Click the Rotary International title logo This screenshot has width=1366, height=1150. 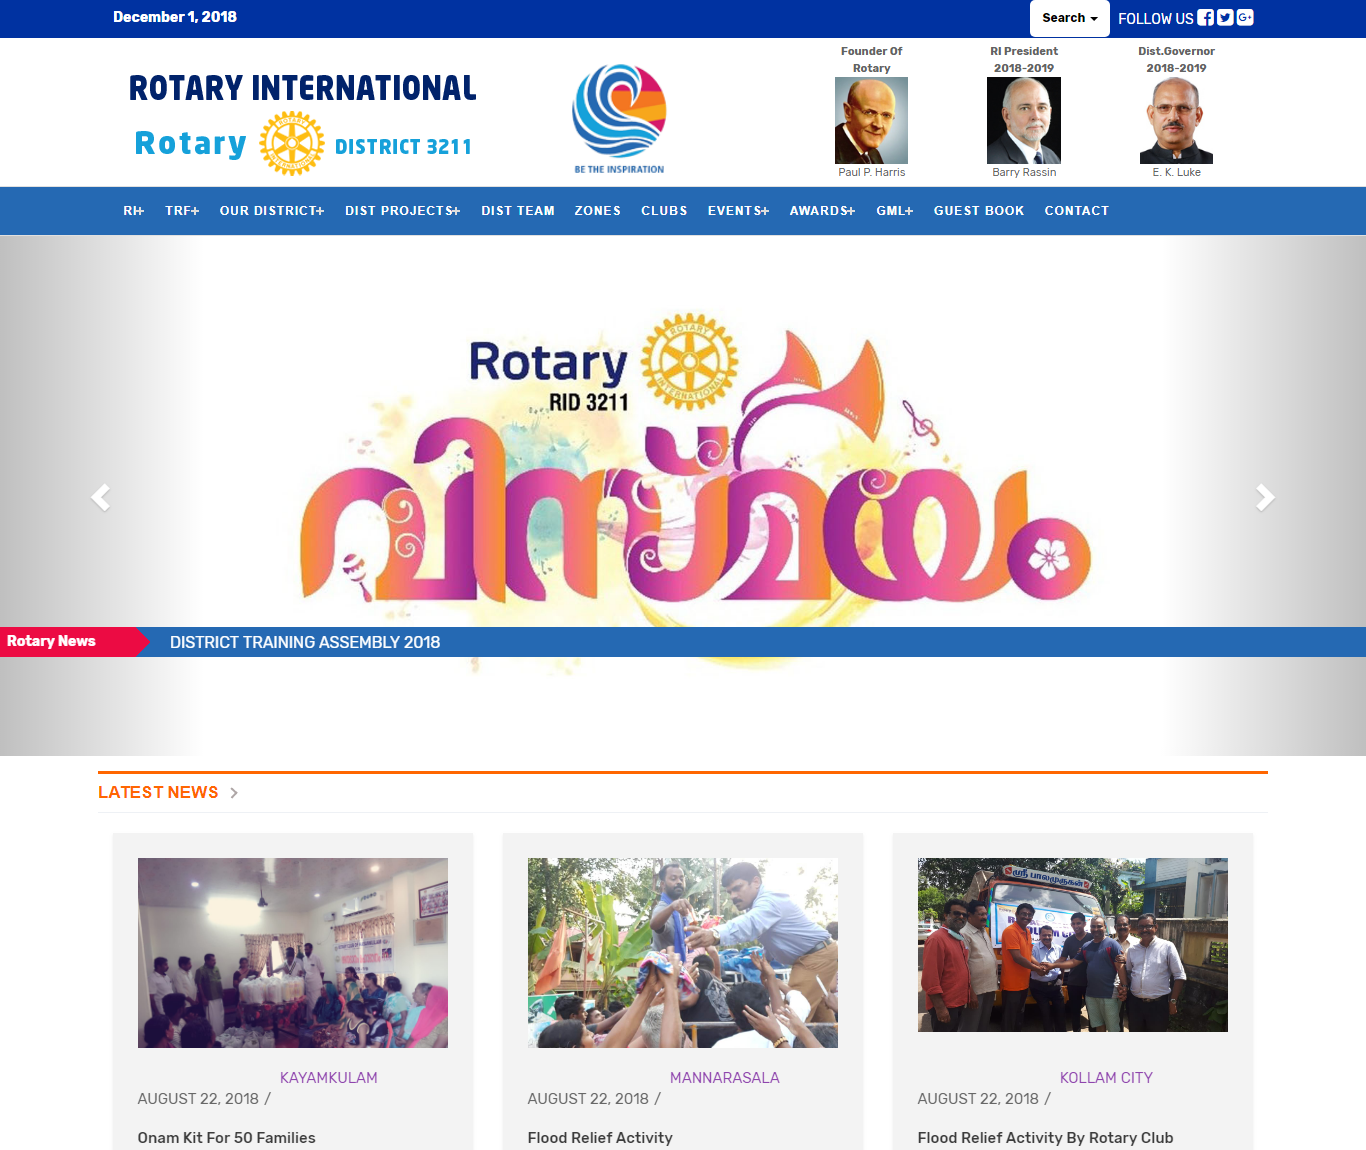pos(303,88)
